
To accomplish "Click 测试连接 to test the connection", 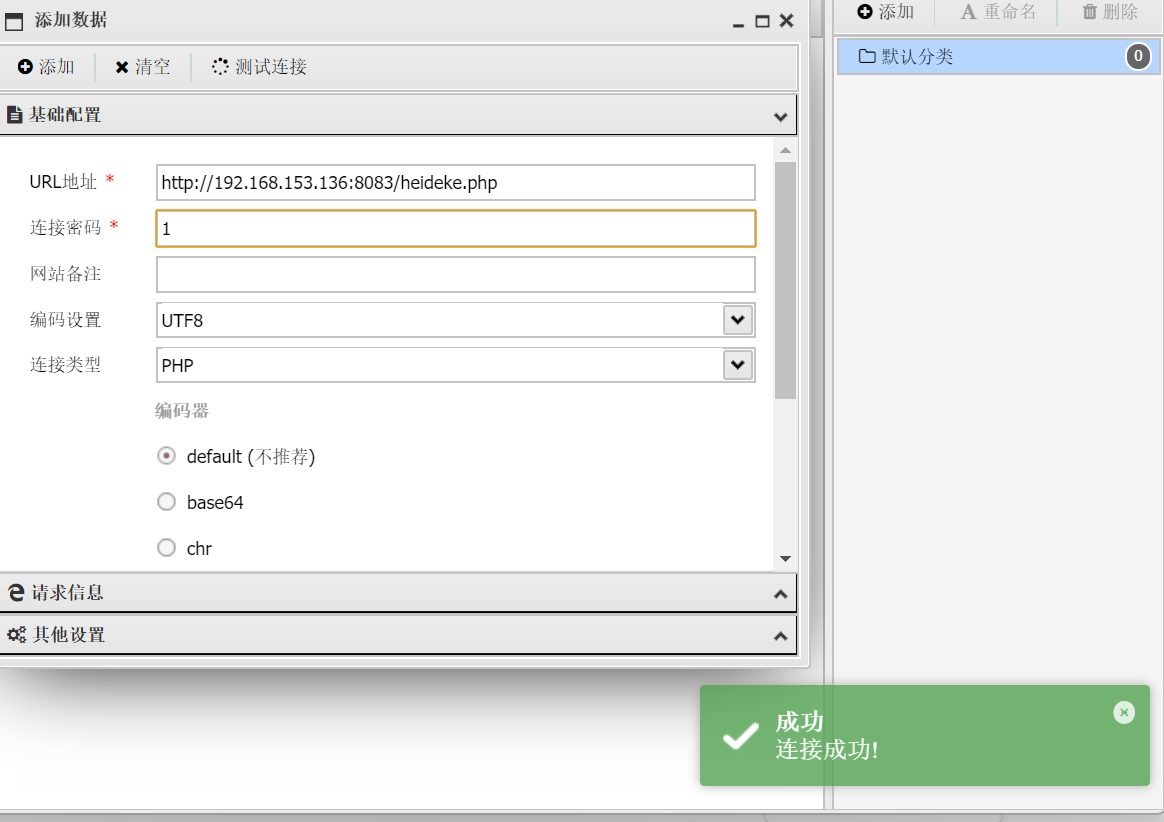I will (259, 67).
